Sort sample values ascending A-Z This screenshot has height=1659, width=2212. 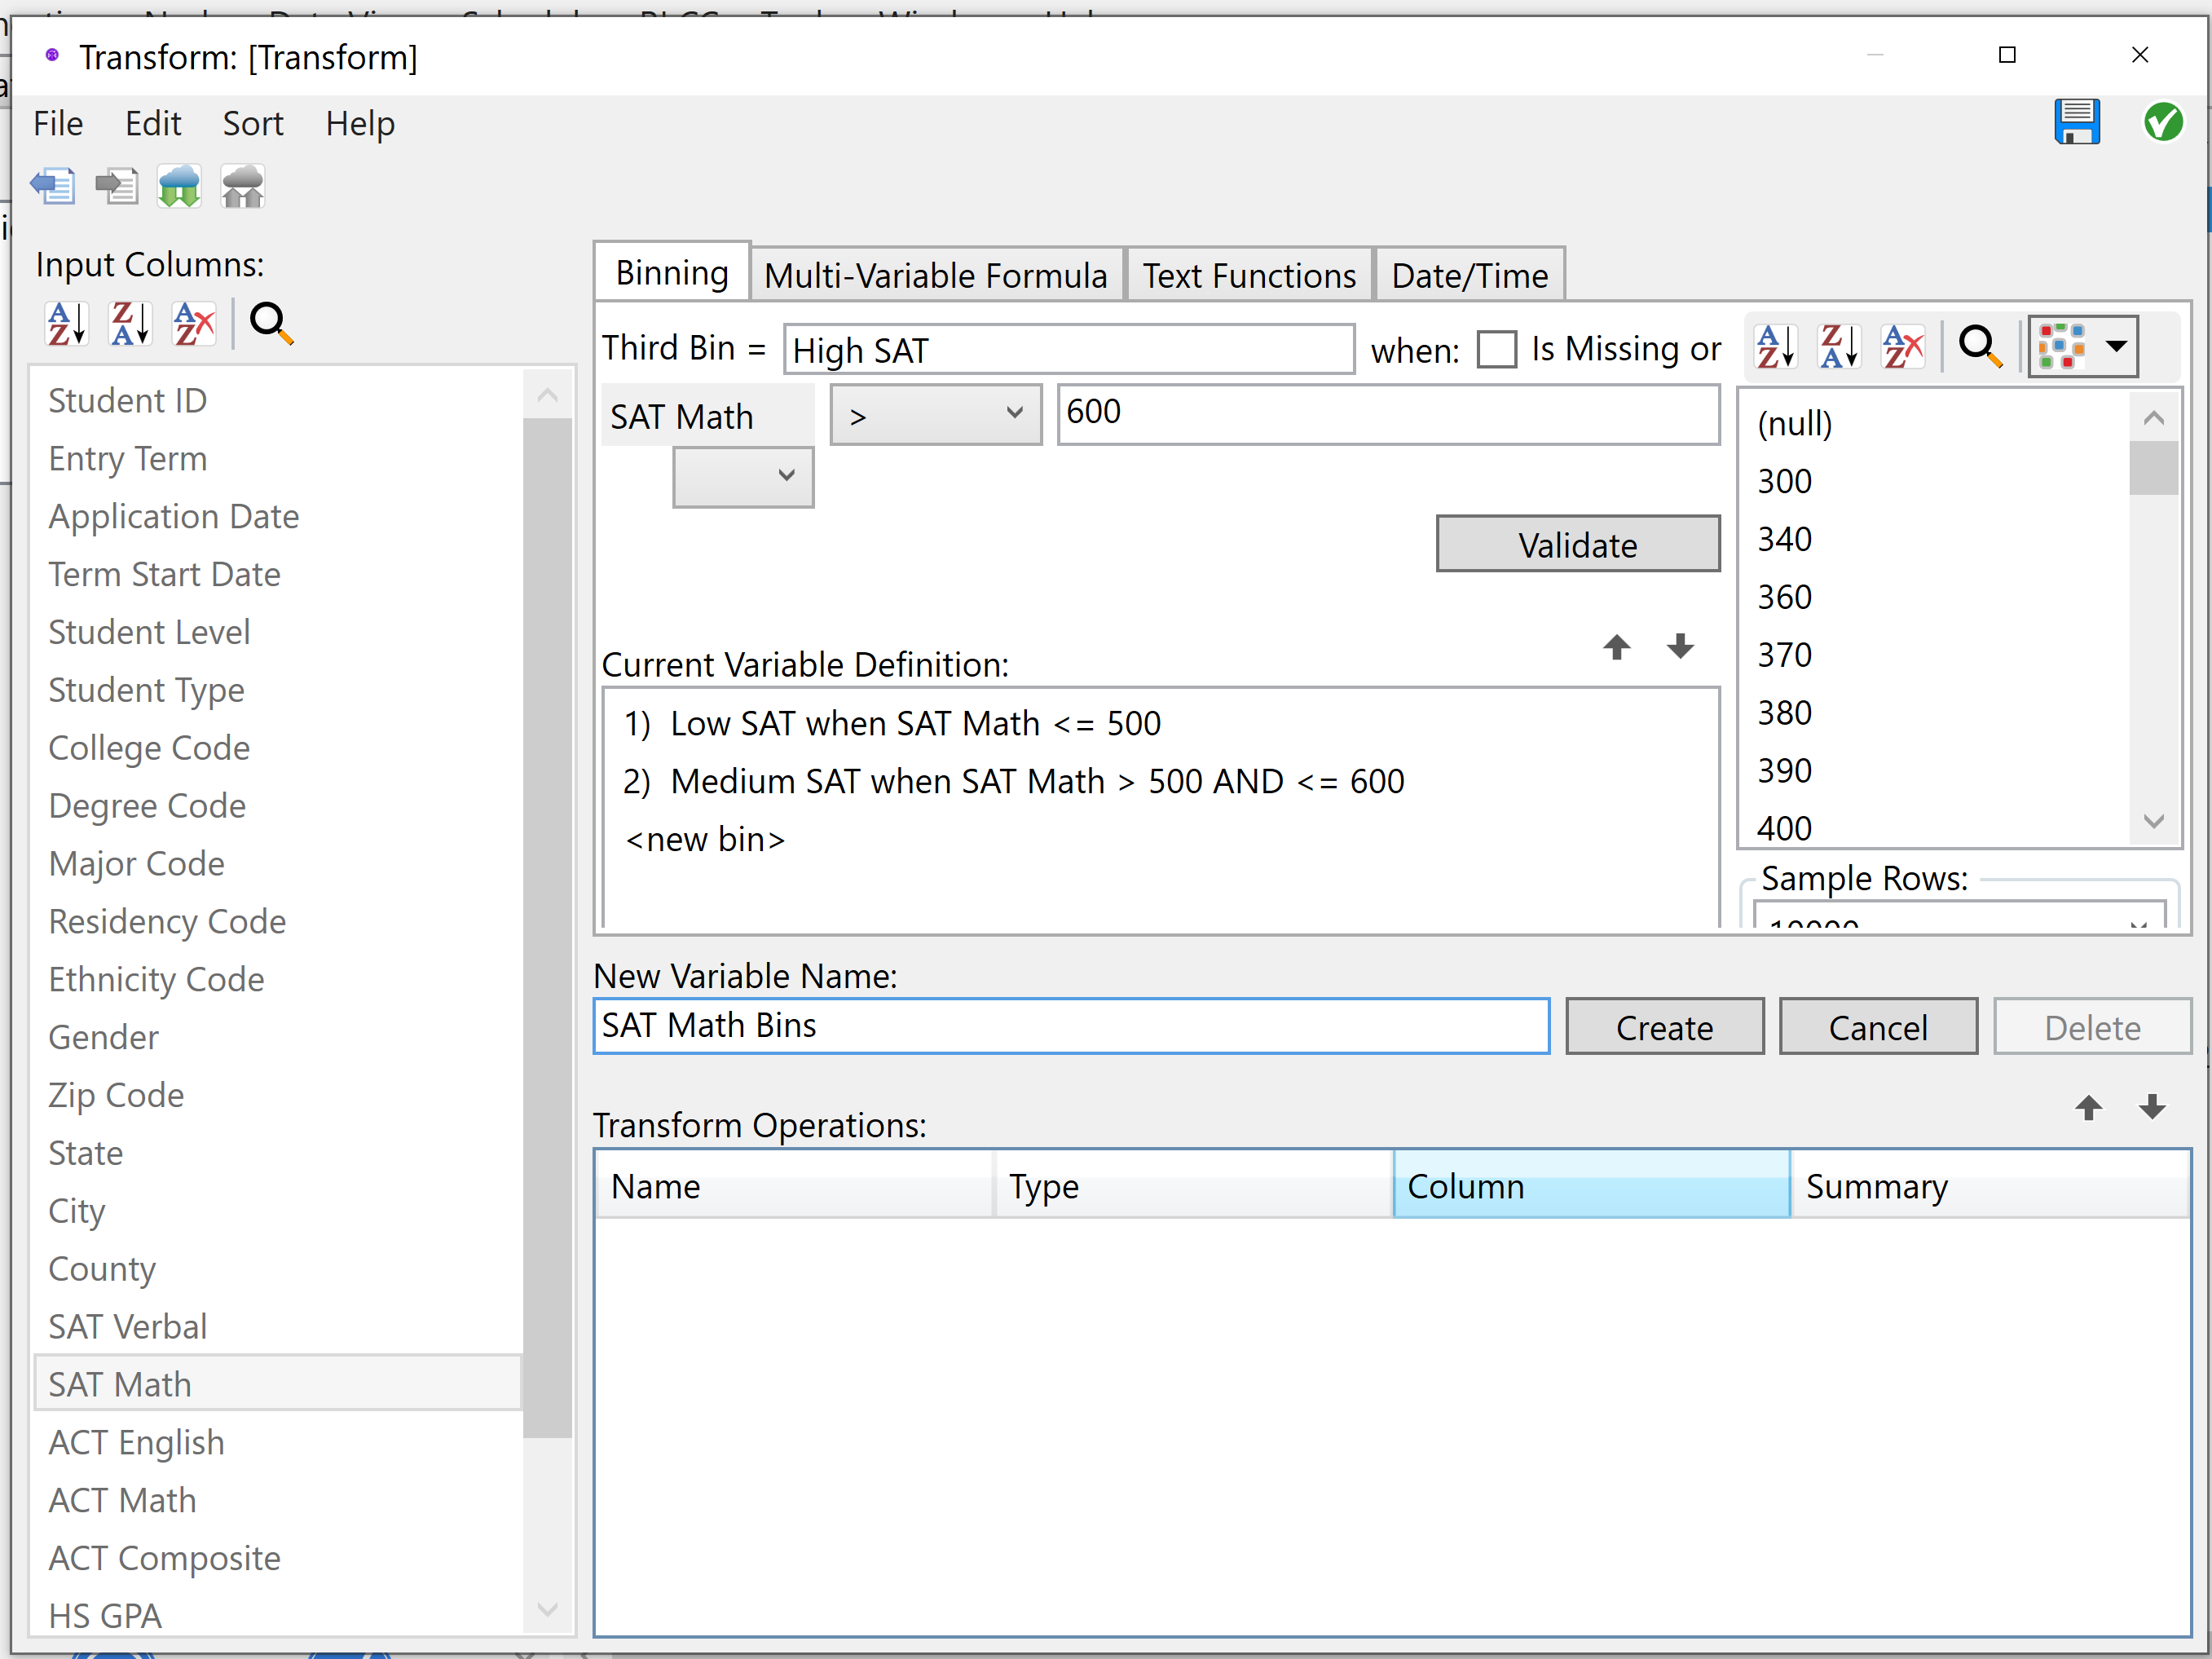(x=1776, y=347)
